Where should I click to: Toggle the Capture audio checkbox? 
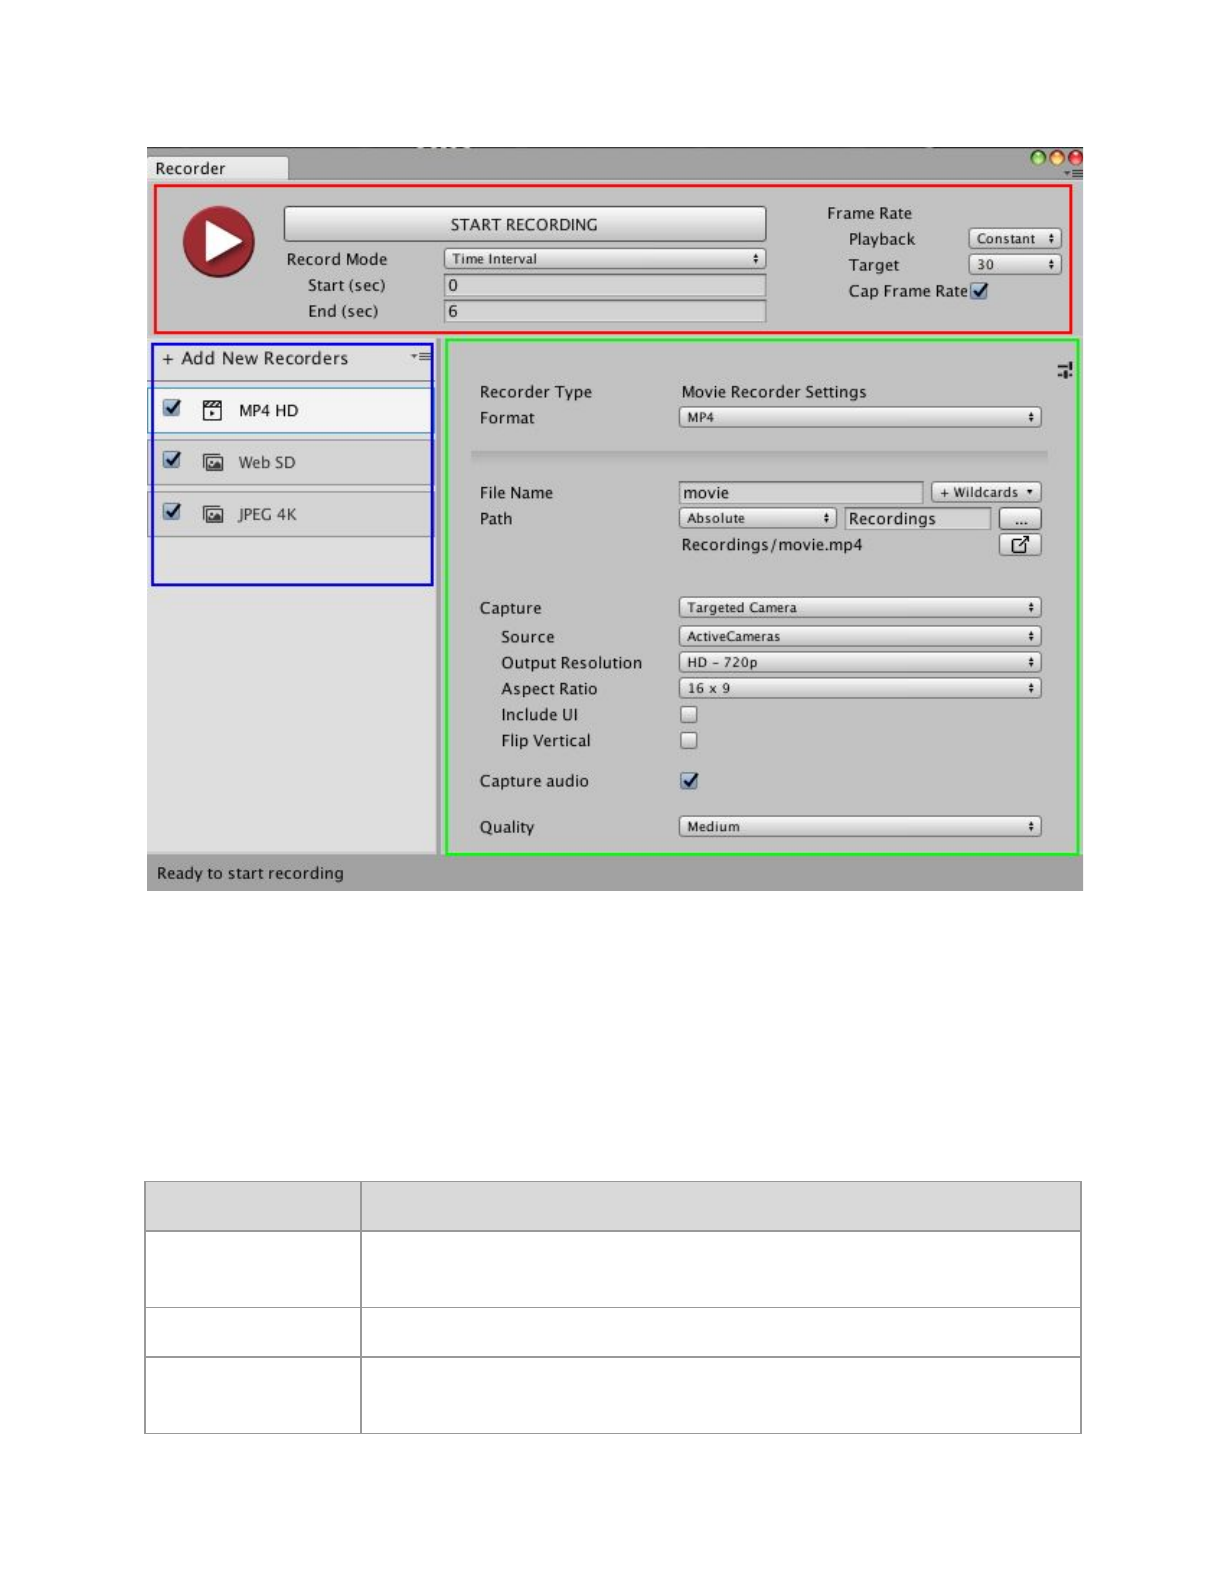689,780
